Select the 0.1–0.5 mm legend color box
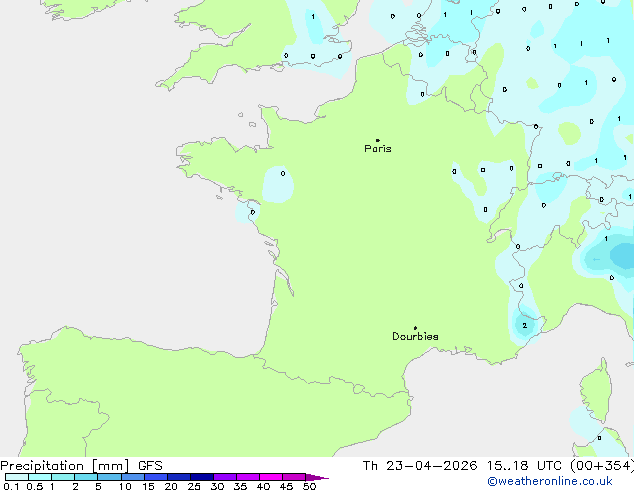Image resolution: width=634 pixels, height=490 pixels. pyautogui.click(x=17, y=477)
